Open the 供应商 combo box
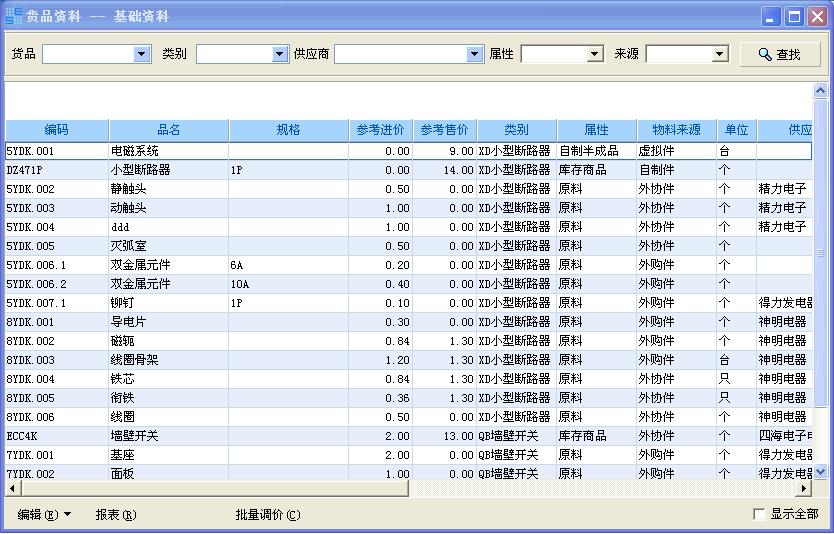Image resolution: width=834 pixels, height=534 pixels. pos(474,54)
